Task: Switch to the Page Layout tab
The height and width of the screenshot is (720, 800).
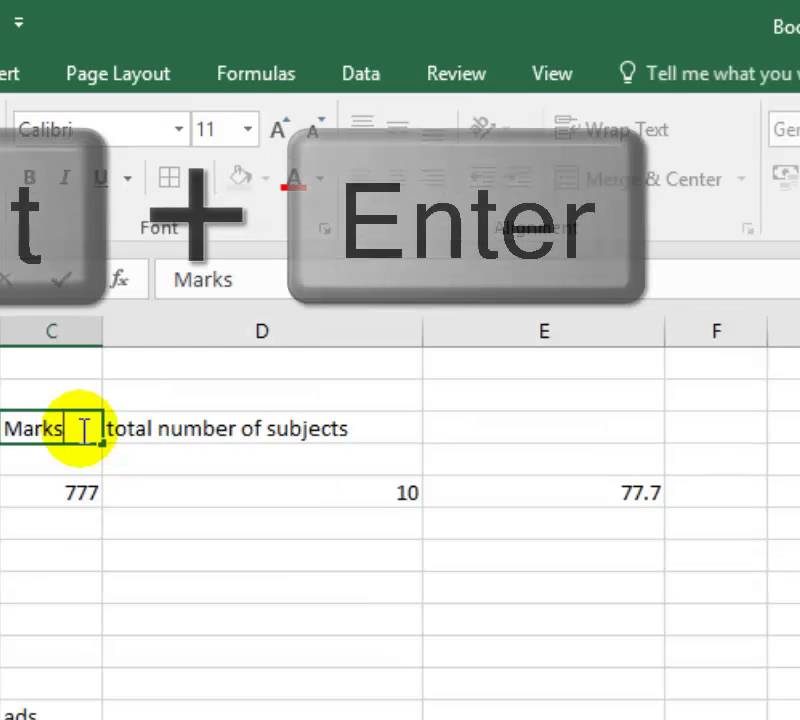Action: coord(118,74)
